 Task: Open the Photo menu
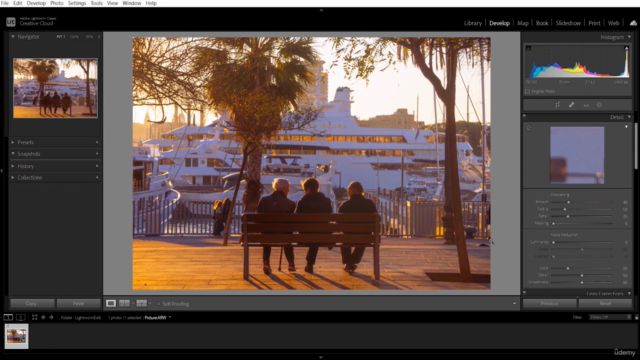click(57, 3)
